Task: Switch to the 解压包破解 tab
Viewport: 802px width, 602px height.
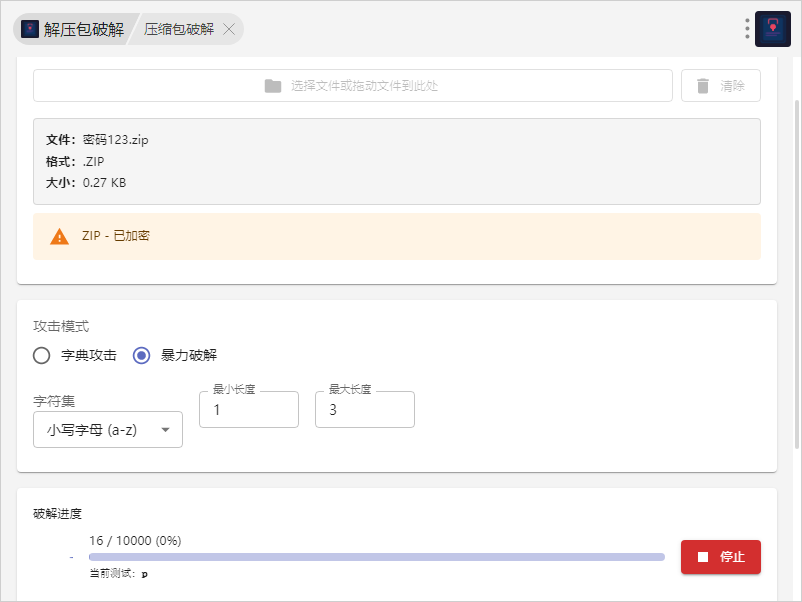Action: click(83, 29)
